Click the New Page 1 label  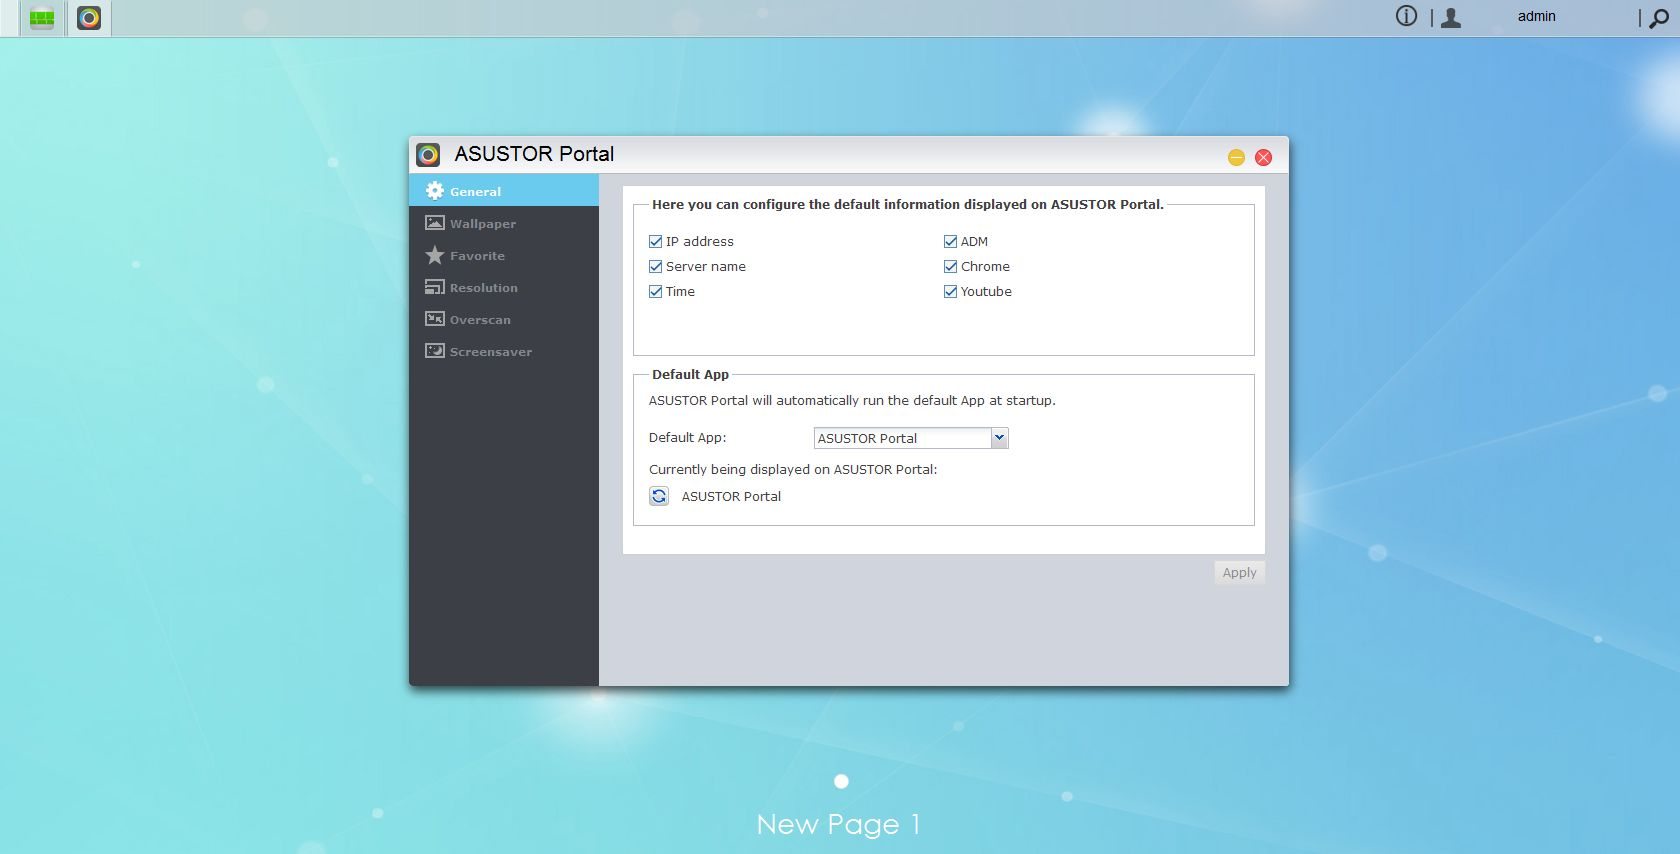click(838, 825)
